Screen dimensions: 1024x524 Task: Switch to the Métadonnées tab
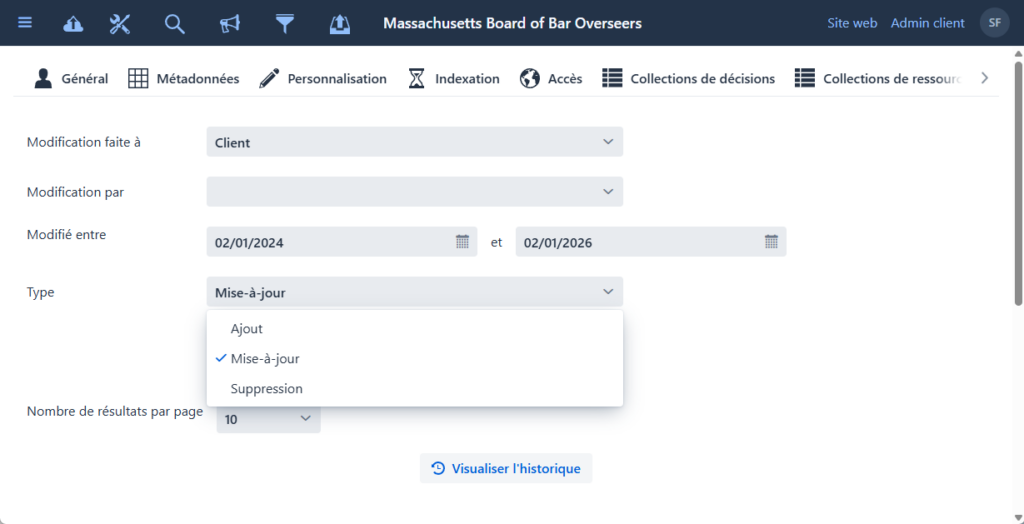(184, 79)
